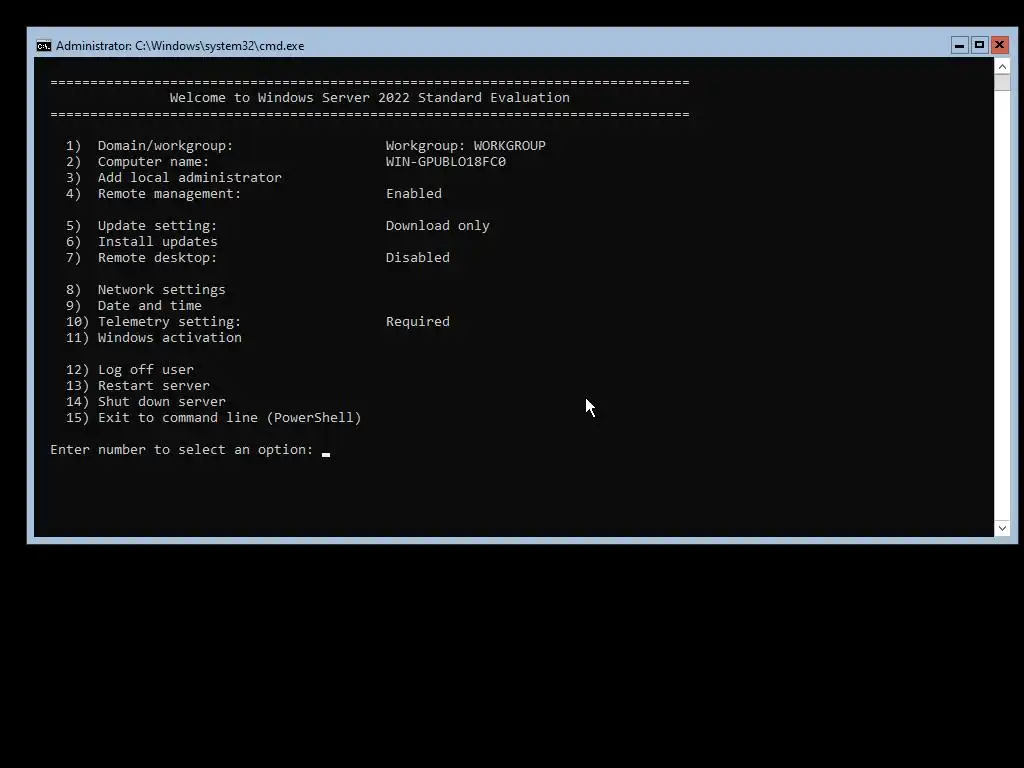Click the 'Download only' value
The width and height of the screenshot is (1024, 768).
point(438,225)
